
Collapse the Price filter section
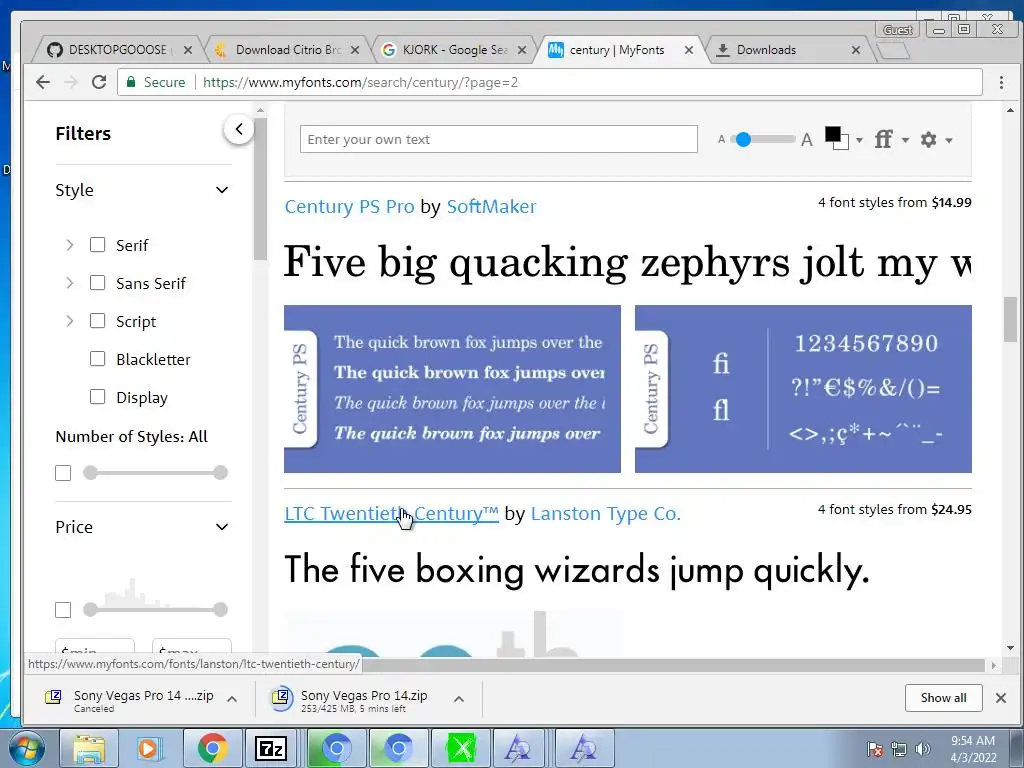(x=222, y=527)
